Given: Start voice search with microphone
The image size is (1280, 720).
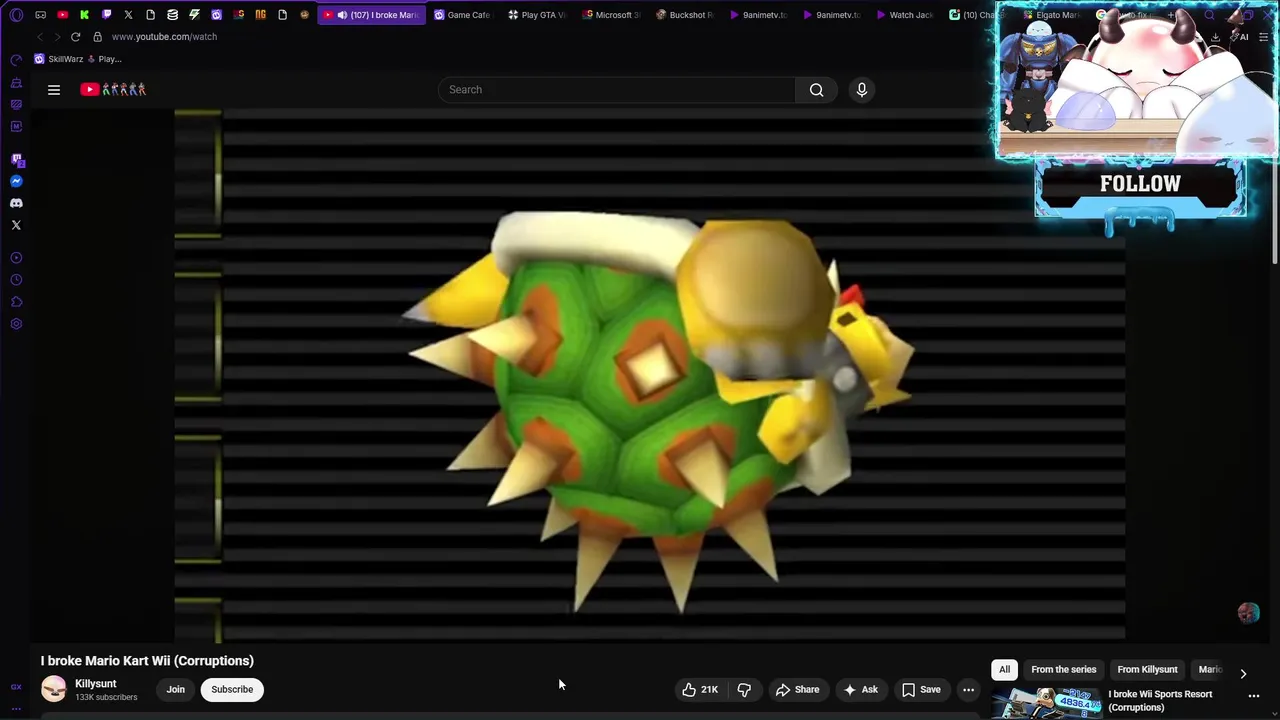Looking at the screenshot, I should 862,90.
